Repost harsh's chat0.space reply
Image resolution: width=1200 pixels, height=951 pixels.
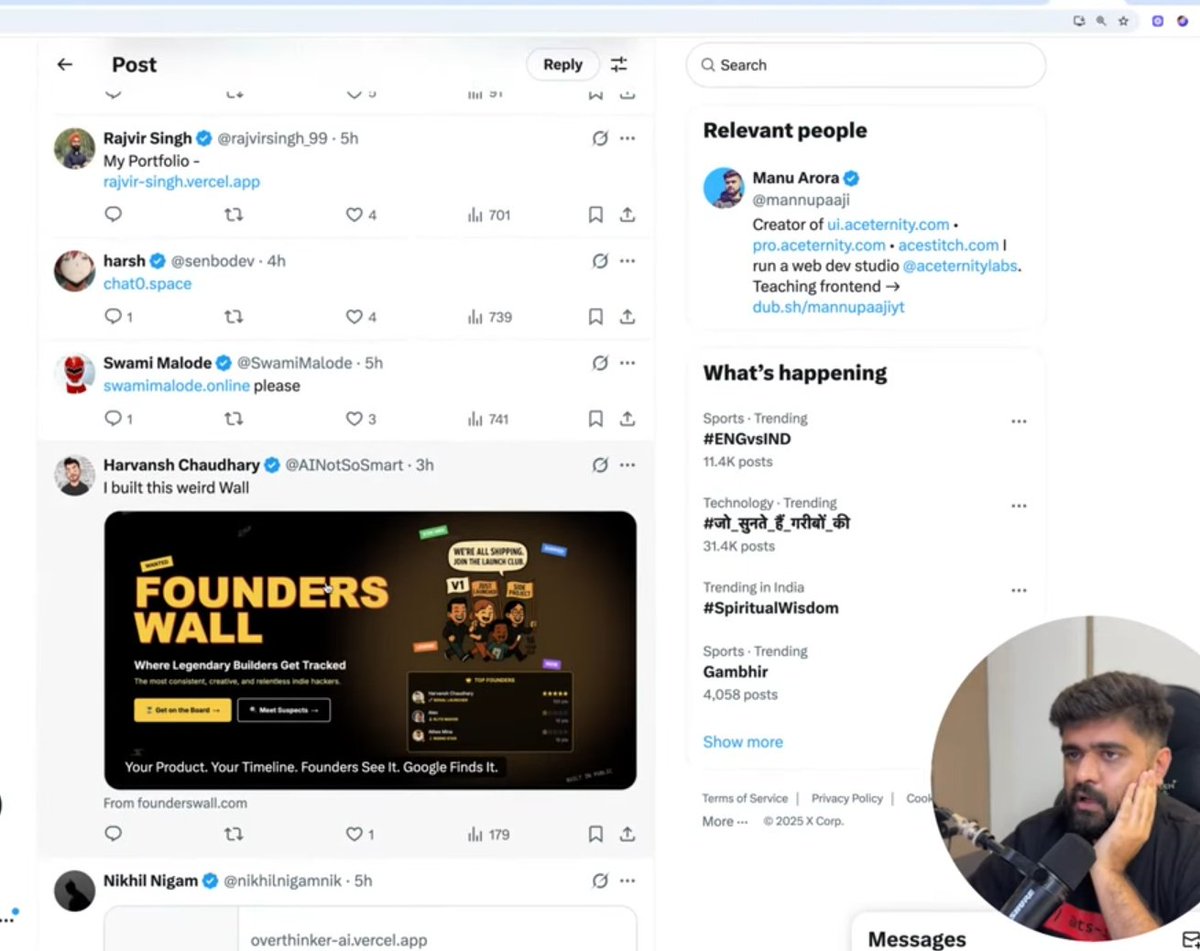[x=233, y=317]
